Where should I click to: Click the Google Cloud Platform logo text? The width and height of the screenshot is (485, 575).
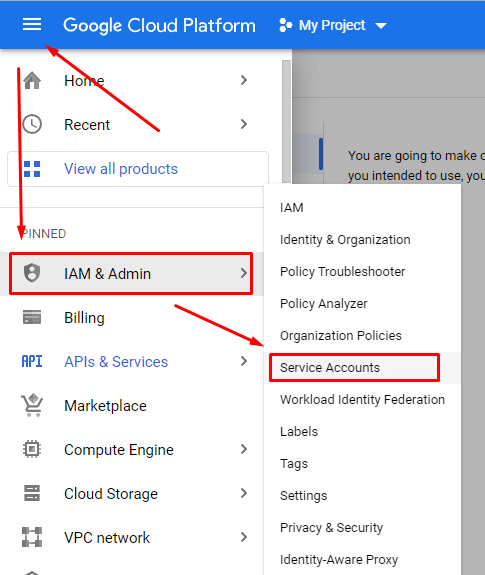(x=159, y=25)
